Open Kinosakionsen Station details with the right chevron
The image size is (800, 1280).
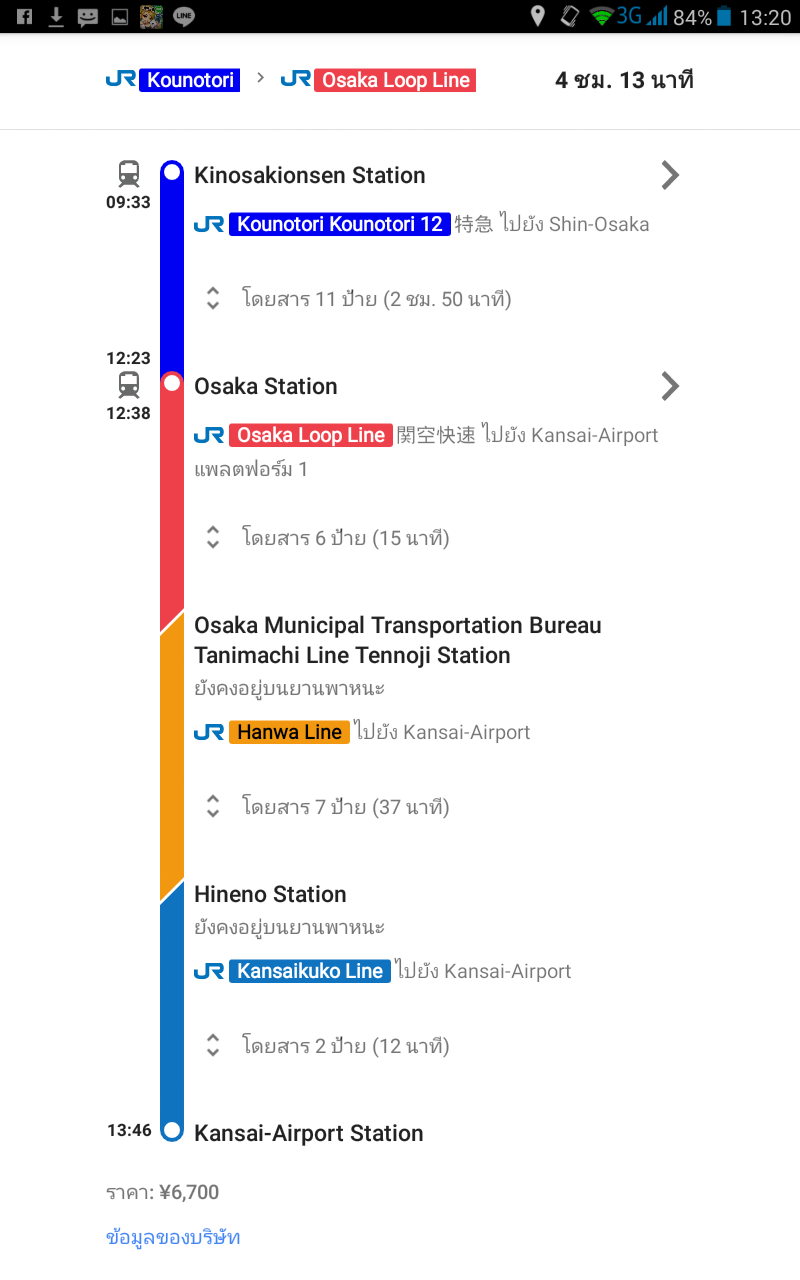670,175
